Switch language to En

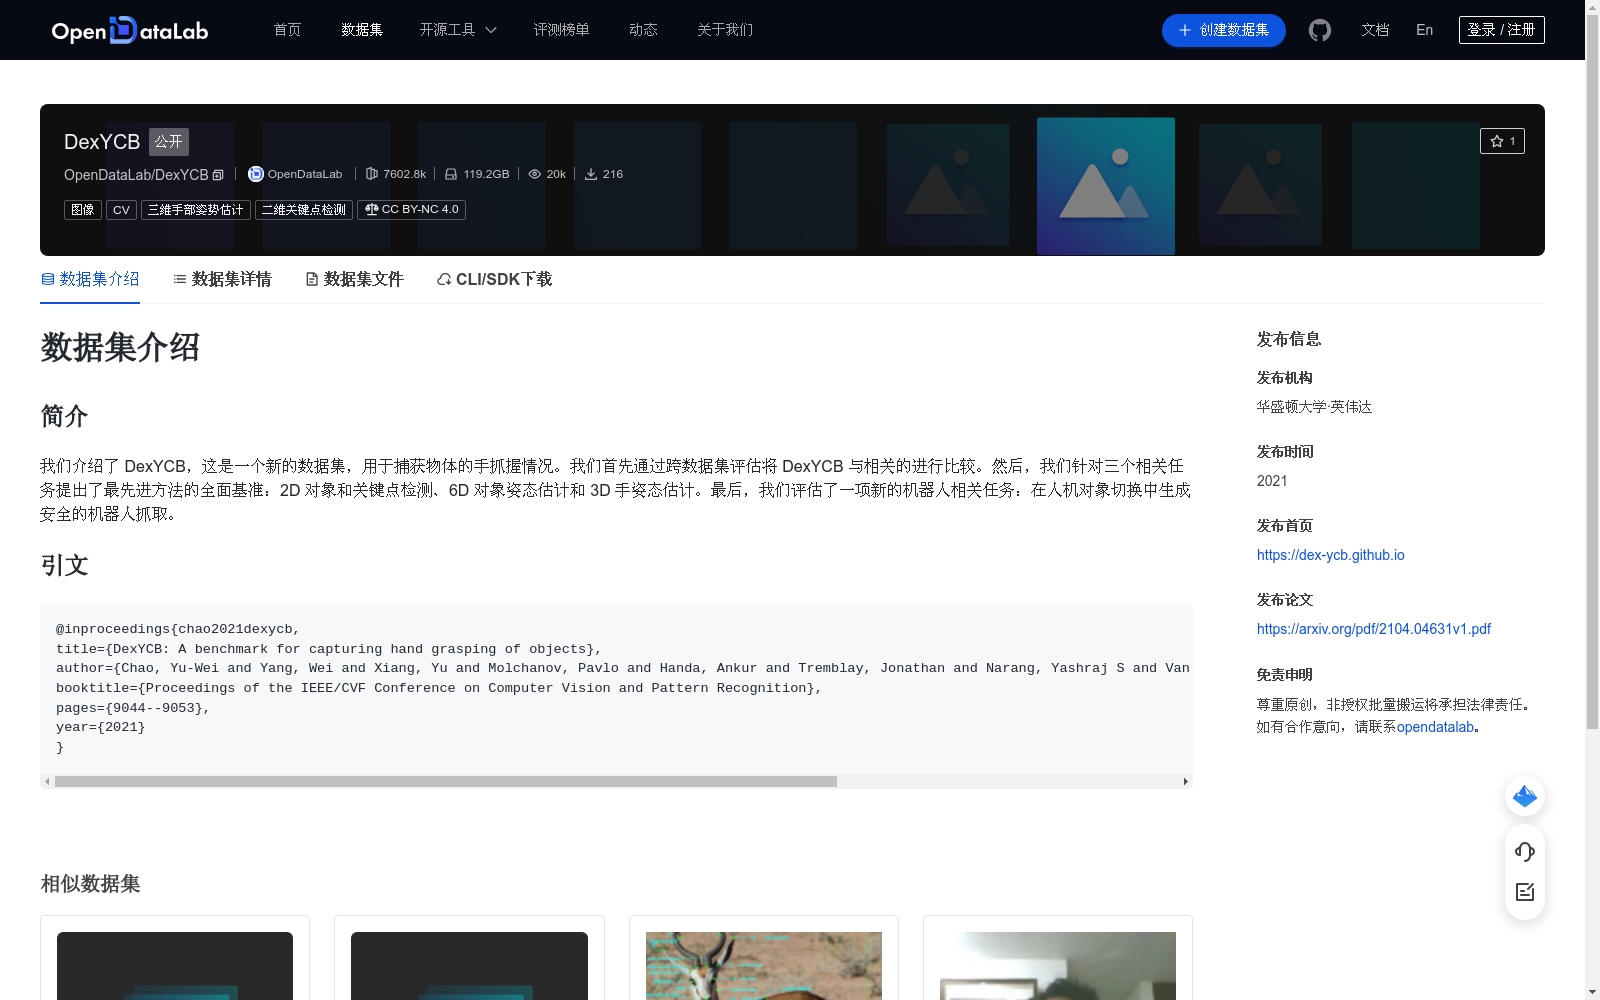1424,30
